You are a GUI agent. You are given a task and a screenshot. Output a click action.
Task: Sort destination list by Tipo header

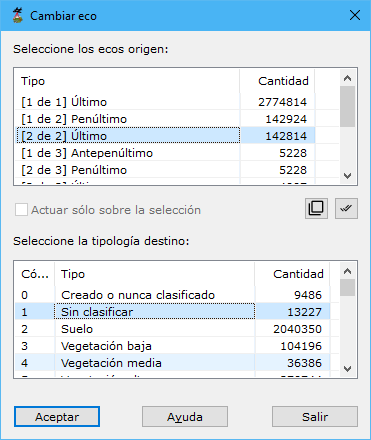click(155, 274)
